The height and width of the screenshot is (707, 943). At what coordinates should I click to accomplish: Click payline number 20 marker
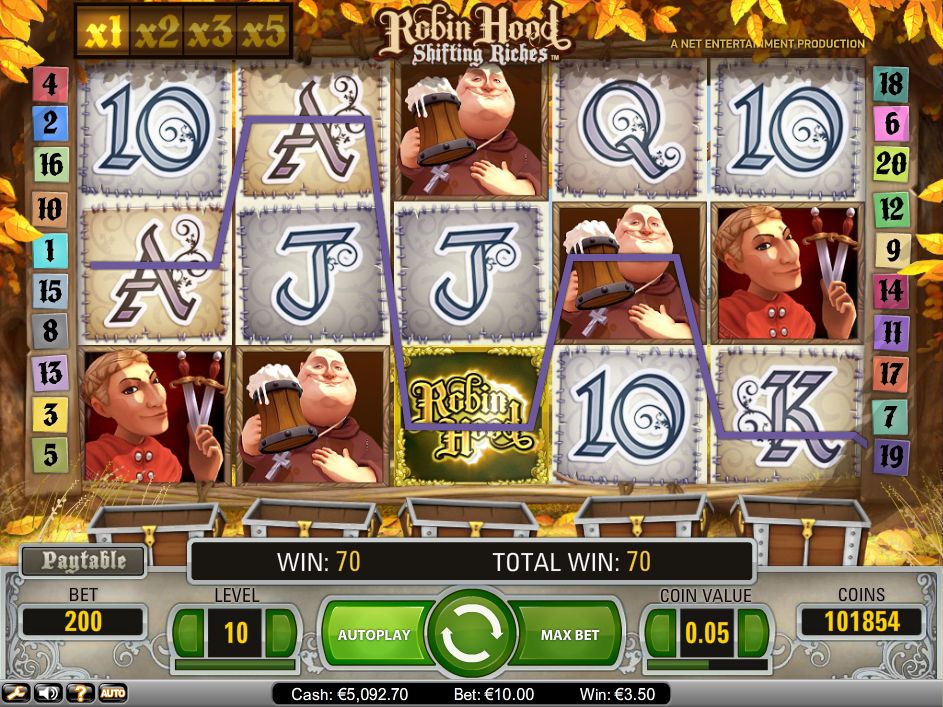[x=891, y=163]
